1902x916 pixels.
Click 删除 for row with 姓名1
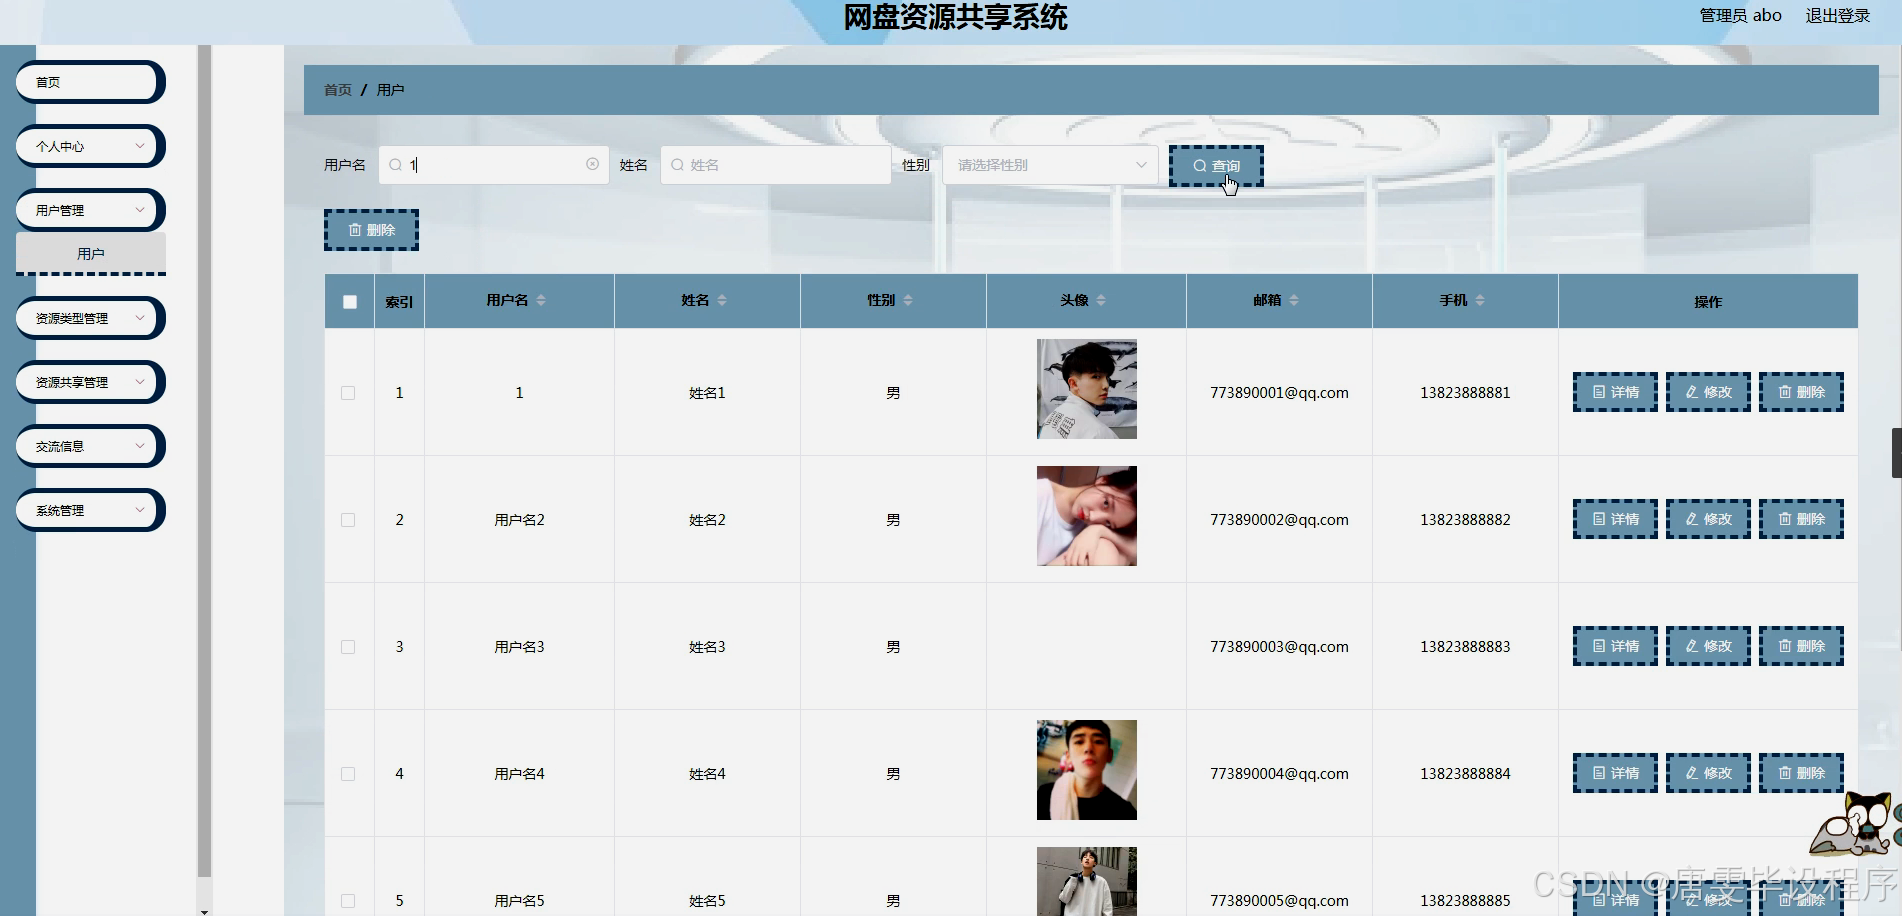pyautogui.click(x=1801, y=392)
